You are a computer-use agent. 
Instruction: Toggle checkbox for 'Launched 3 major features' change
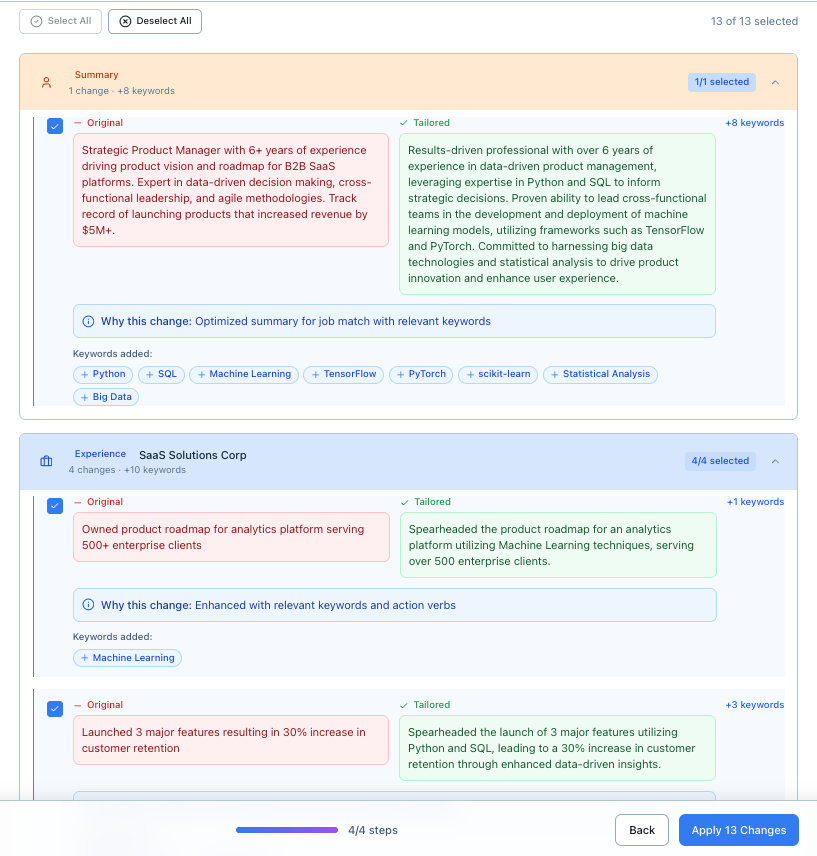pos(55,708)
